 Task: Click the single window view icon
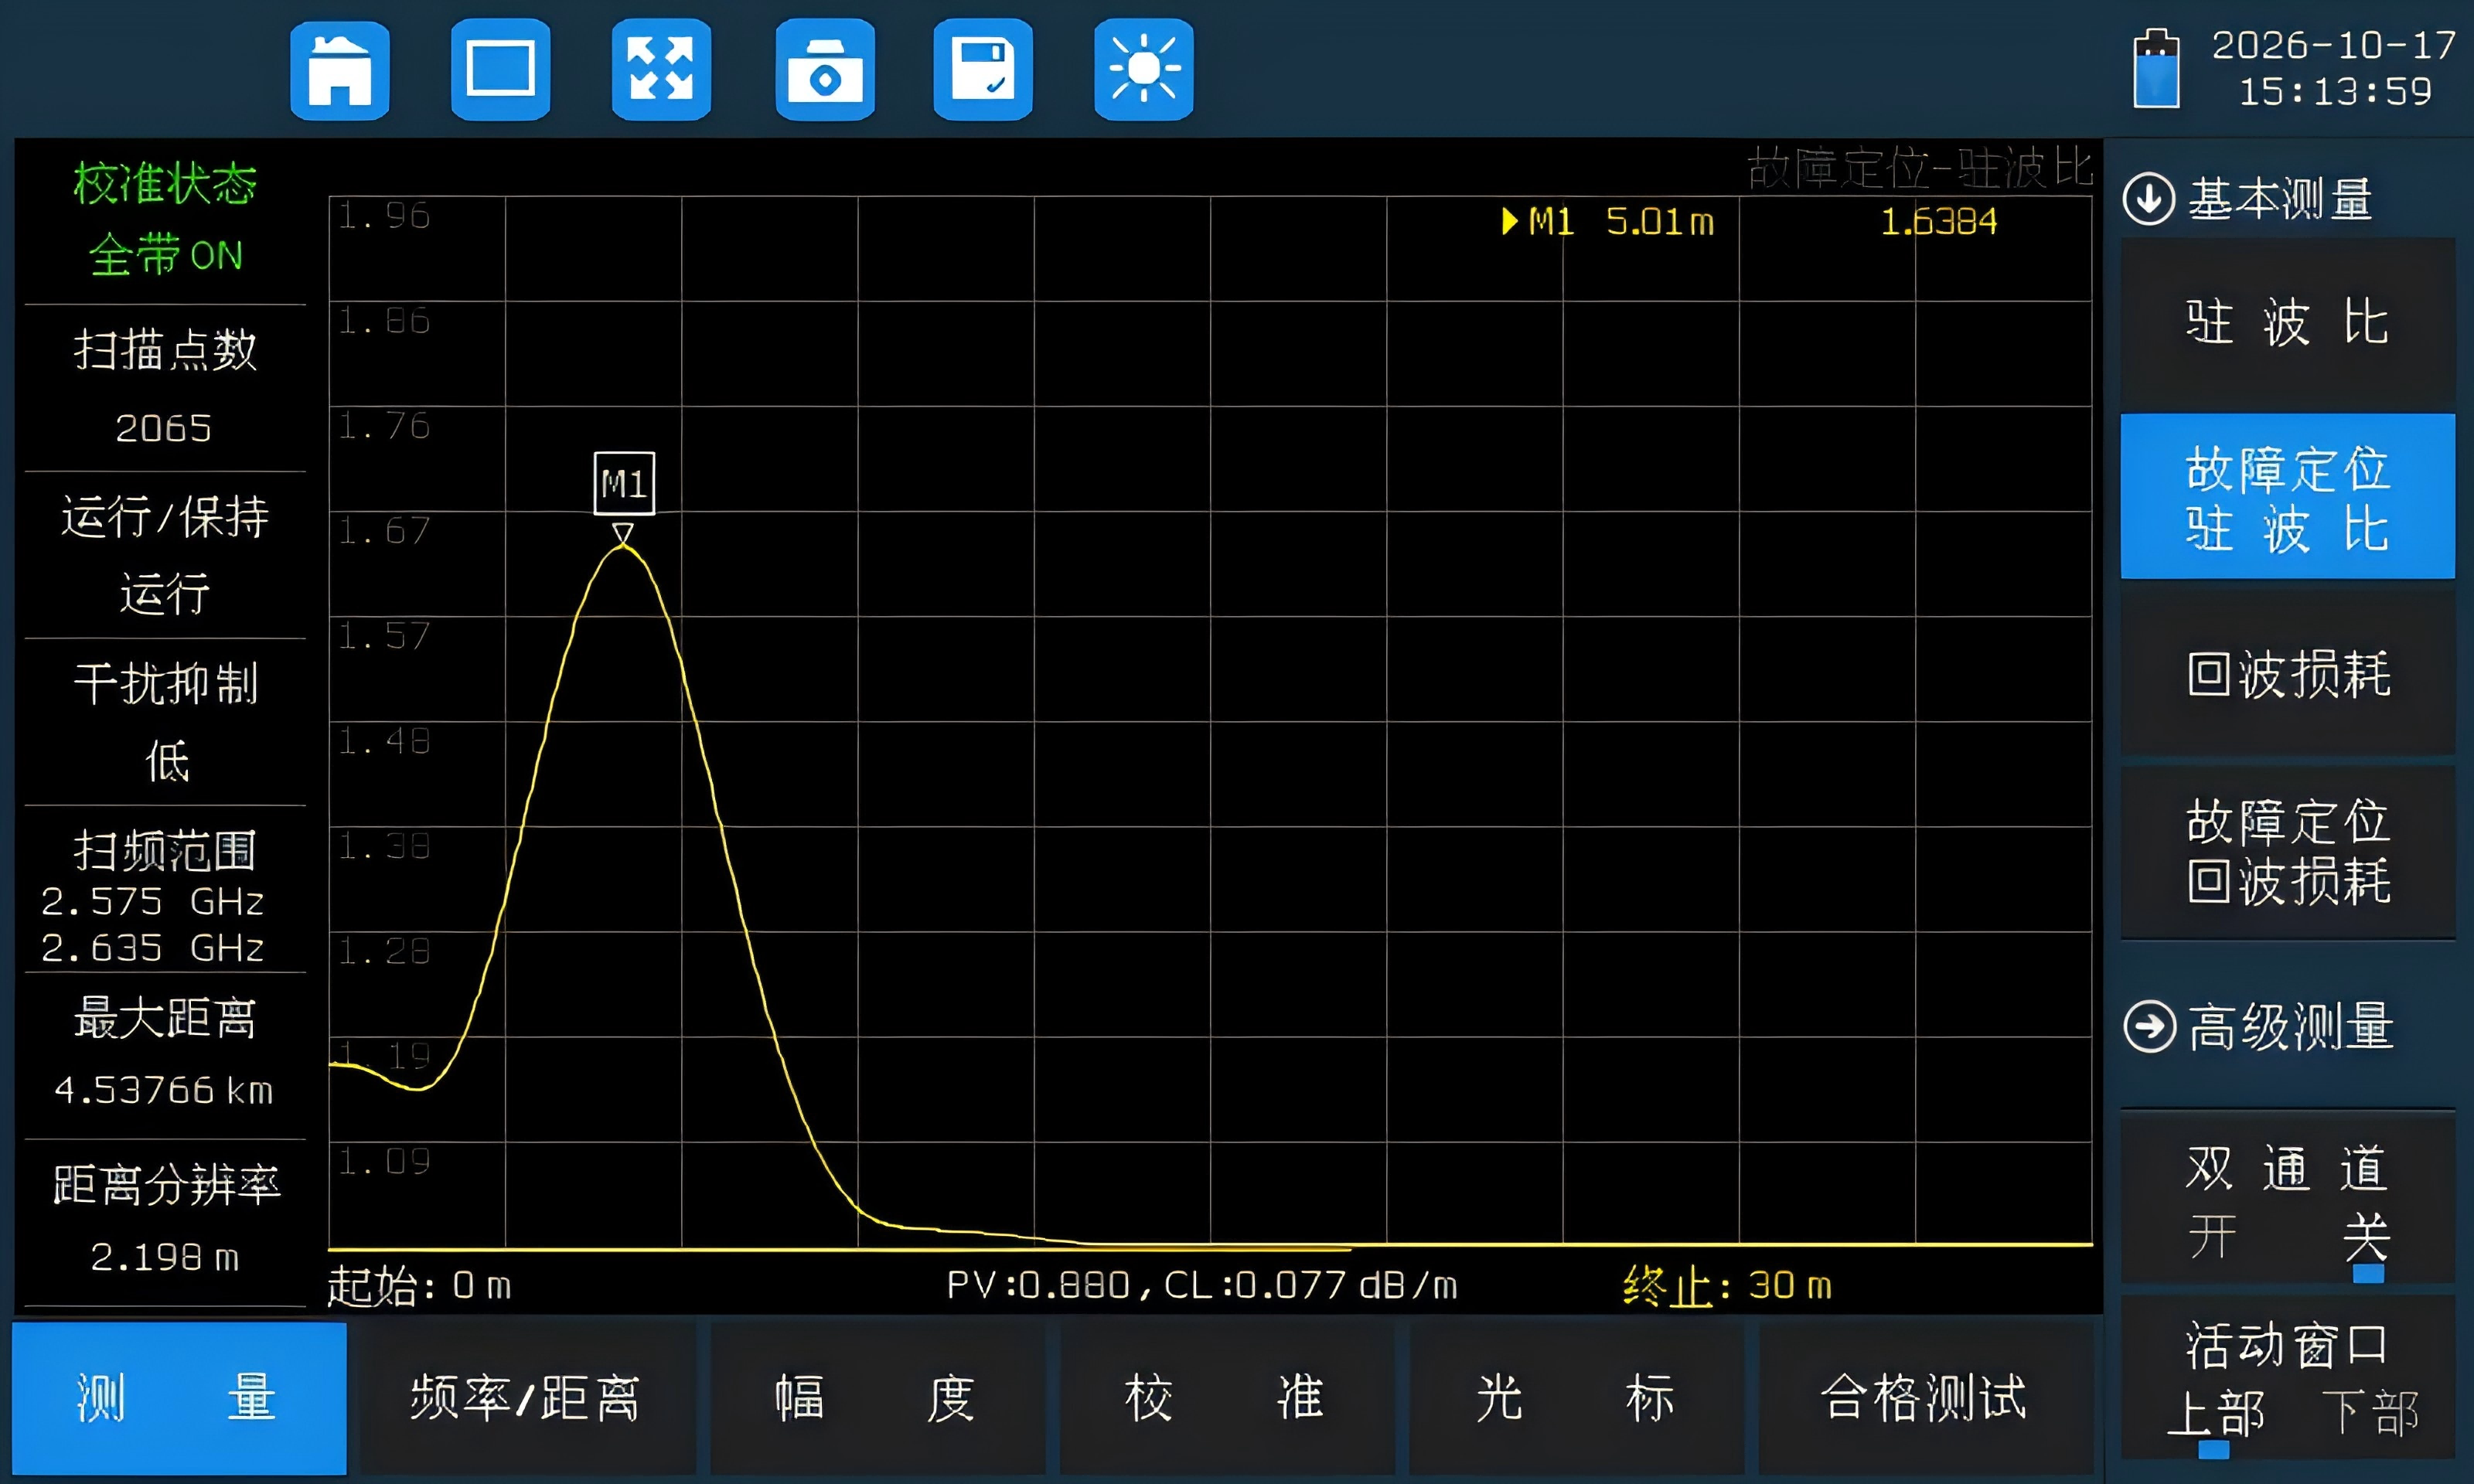(x=501, y=70)
